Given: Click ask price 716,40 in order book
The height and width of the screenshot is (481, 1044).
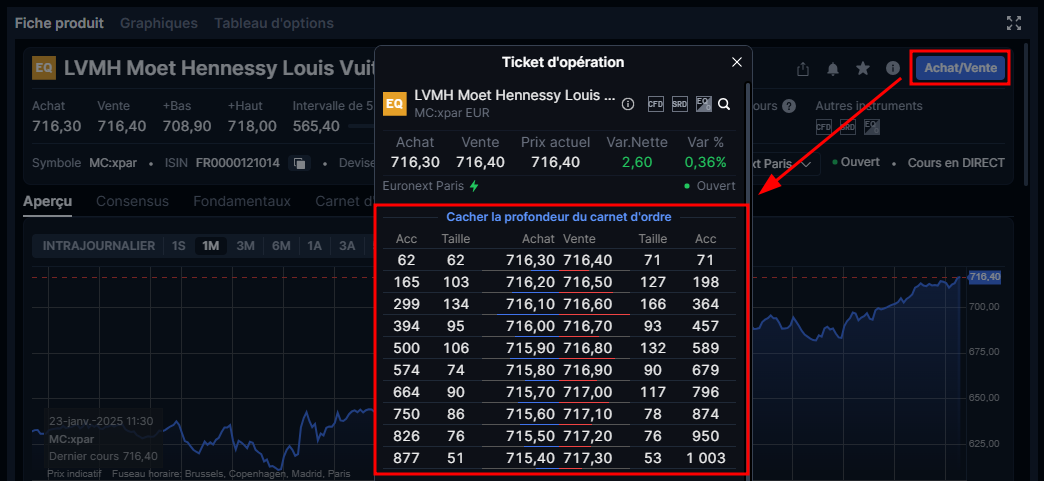Looking at the screenshot, I should pyautogui.click(x=587, y=260).
